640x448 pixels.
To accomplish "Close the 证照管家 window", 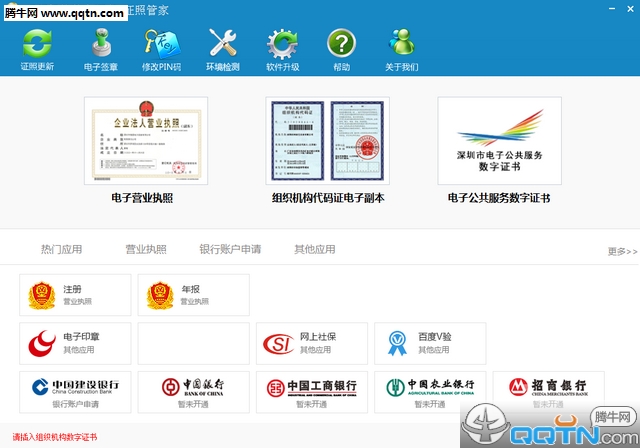I will 631,9.
